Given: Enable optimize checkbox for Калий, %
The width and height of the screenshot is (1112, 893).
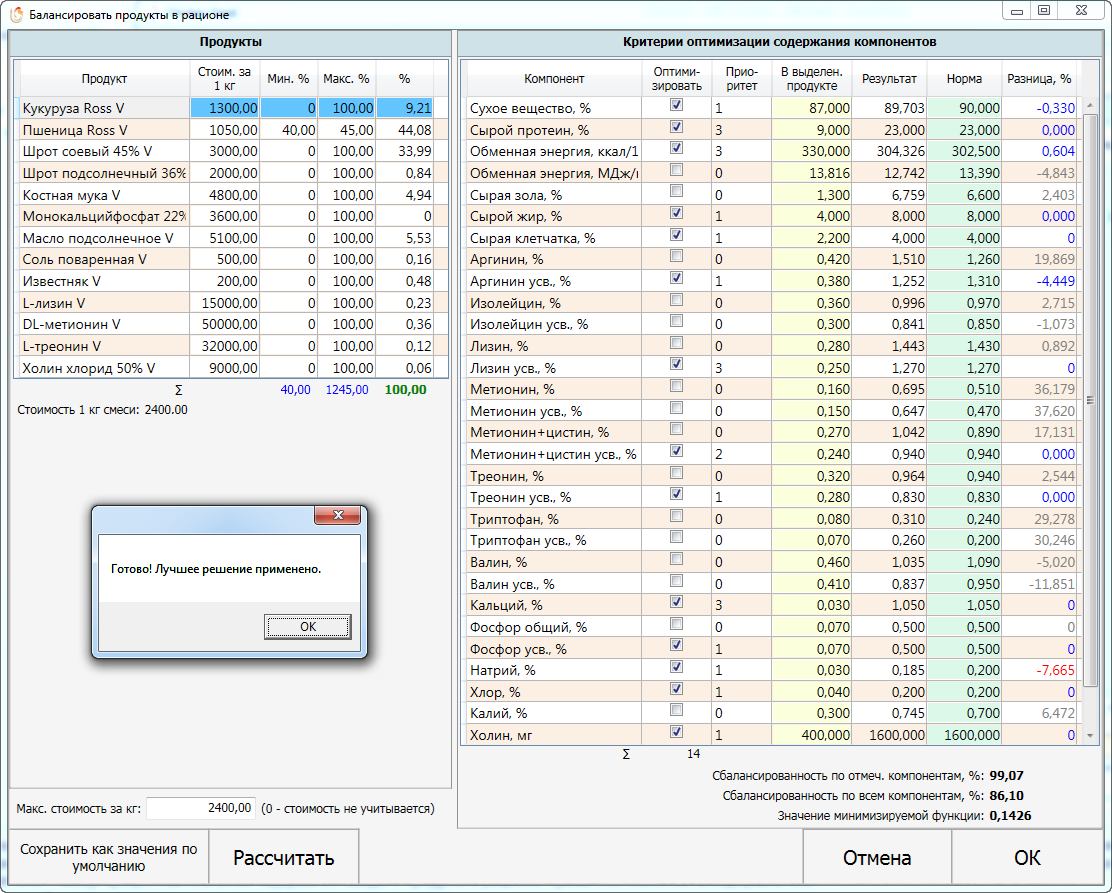Looking at the screenshot, I should pyautogui.click(x=677, y=710).
